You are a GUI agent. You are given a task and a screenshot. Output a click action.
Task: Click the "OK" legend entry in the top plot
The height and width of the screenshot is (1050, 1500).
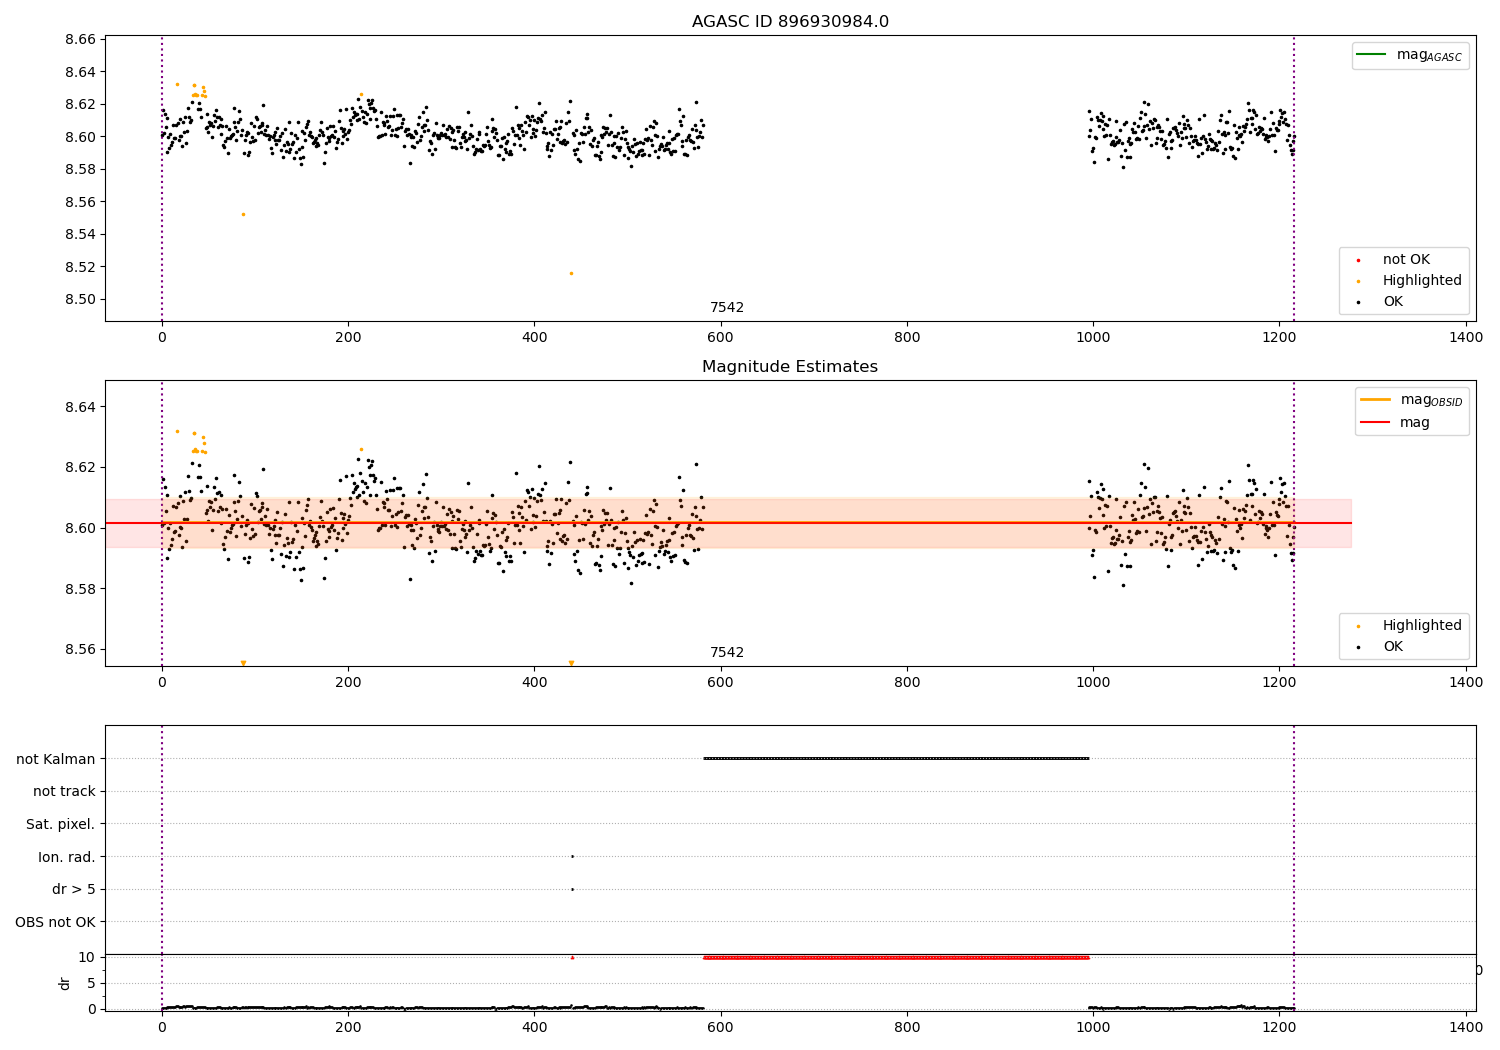[x=1392, y=302]
